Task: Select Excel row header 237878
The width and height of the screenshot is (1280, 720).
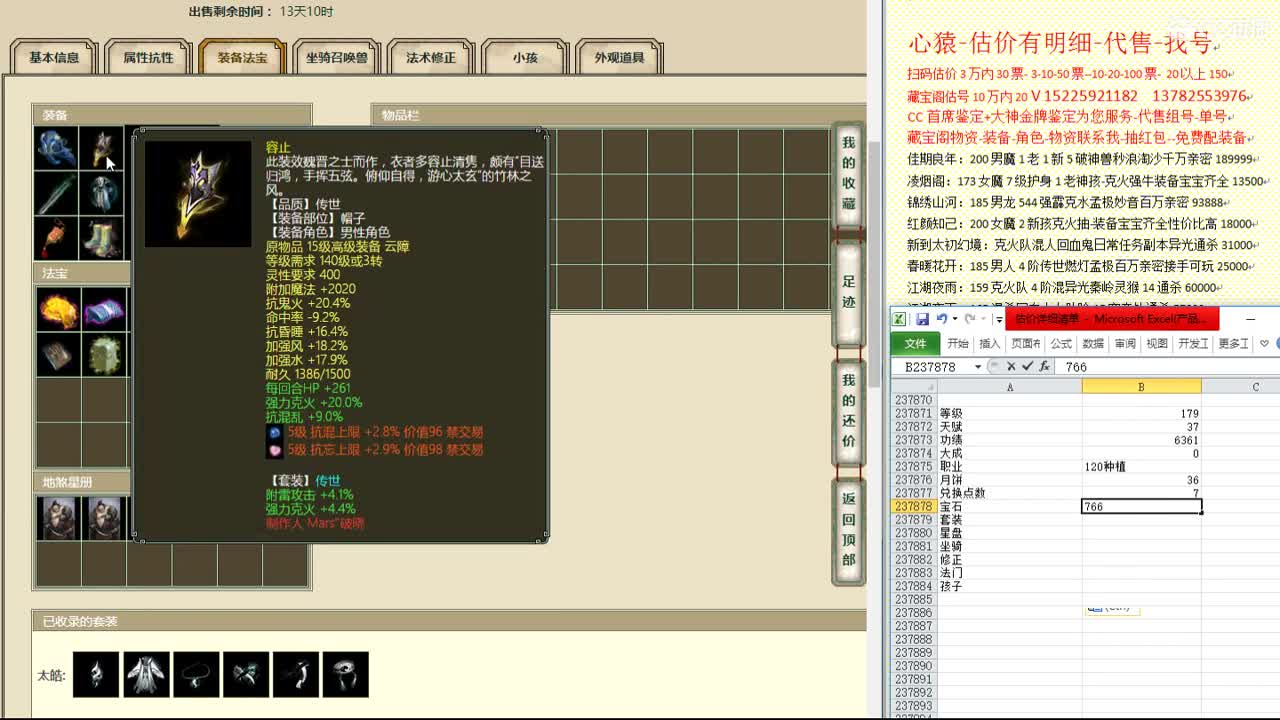Action: coord(914,507)
